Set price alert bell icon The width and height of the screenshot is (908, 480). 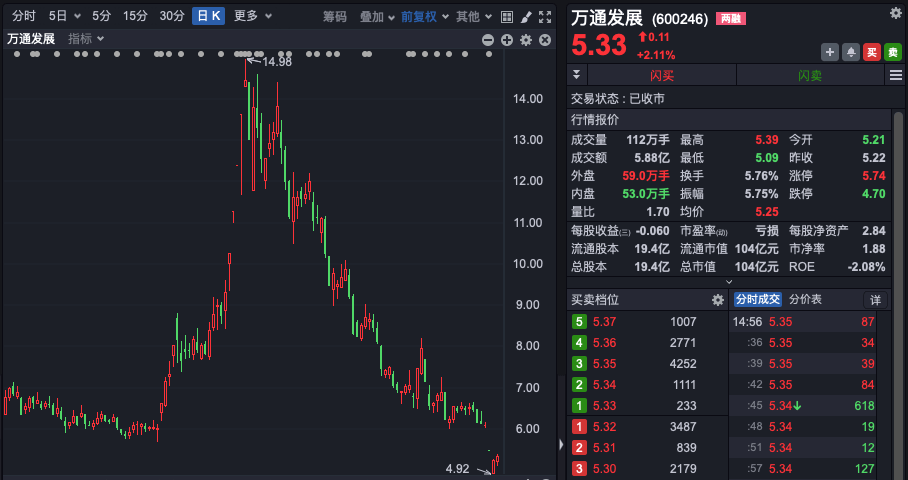851,52
